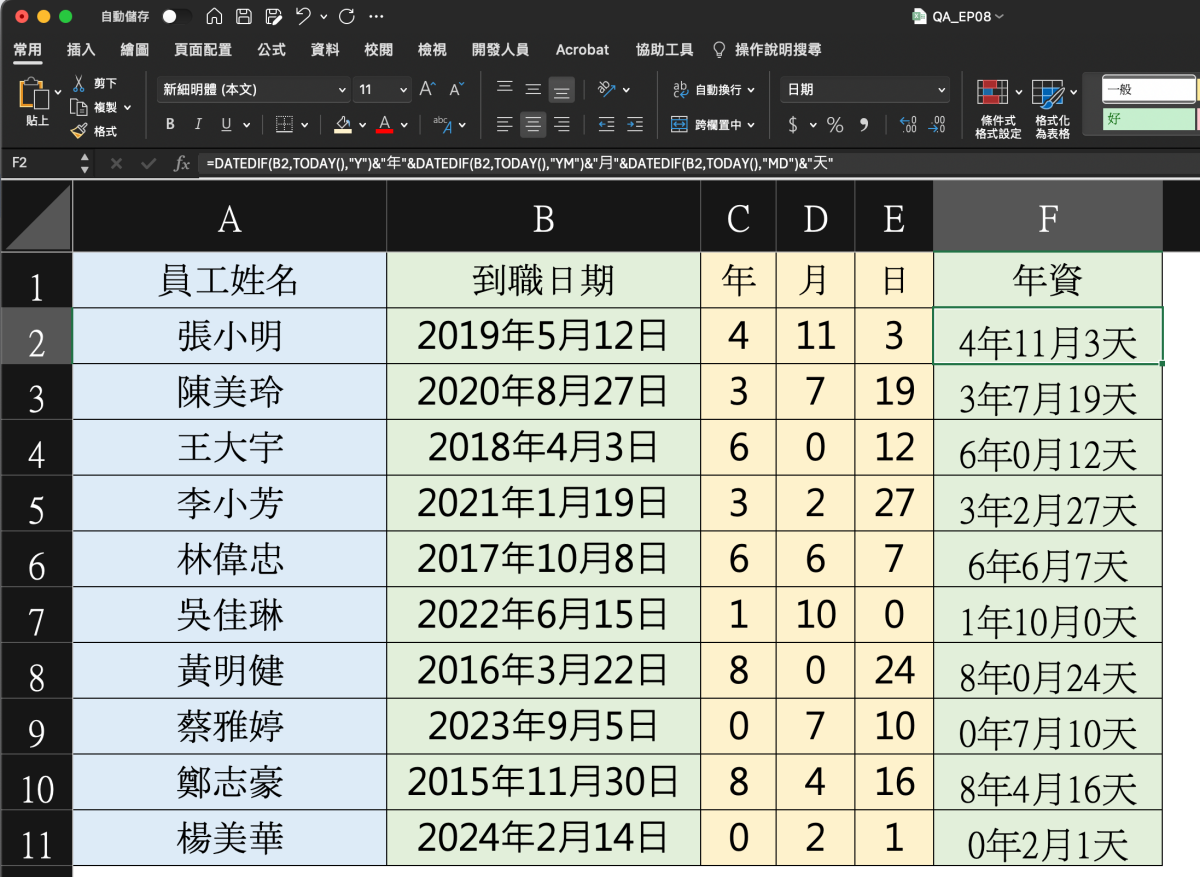This screenshot has width=1200, height=877.
Task: Toggle Italic formatting
Action: (x=198, y=125)
